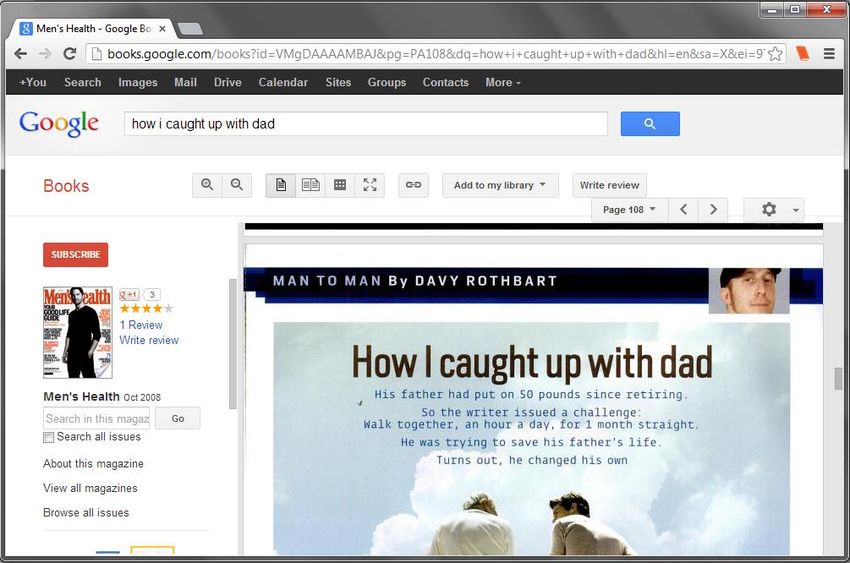Click the four-star rating
Viewport: 850px width, 563px height.
[x=146, y=308]
